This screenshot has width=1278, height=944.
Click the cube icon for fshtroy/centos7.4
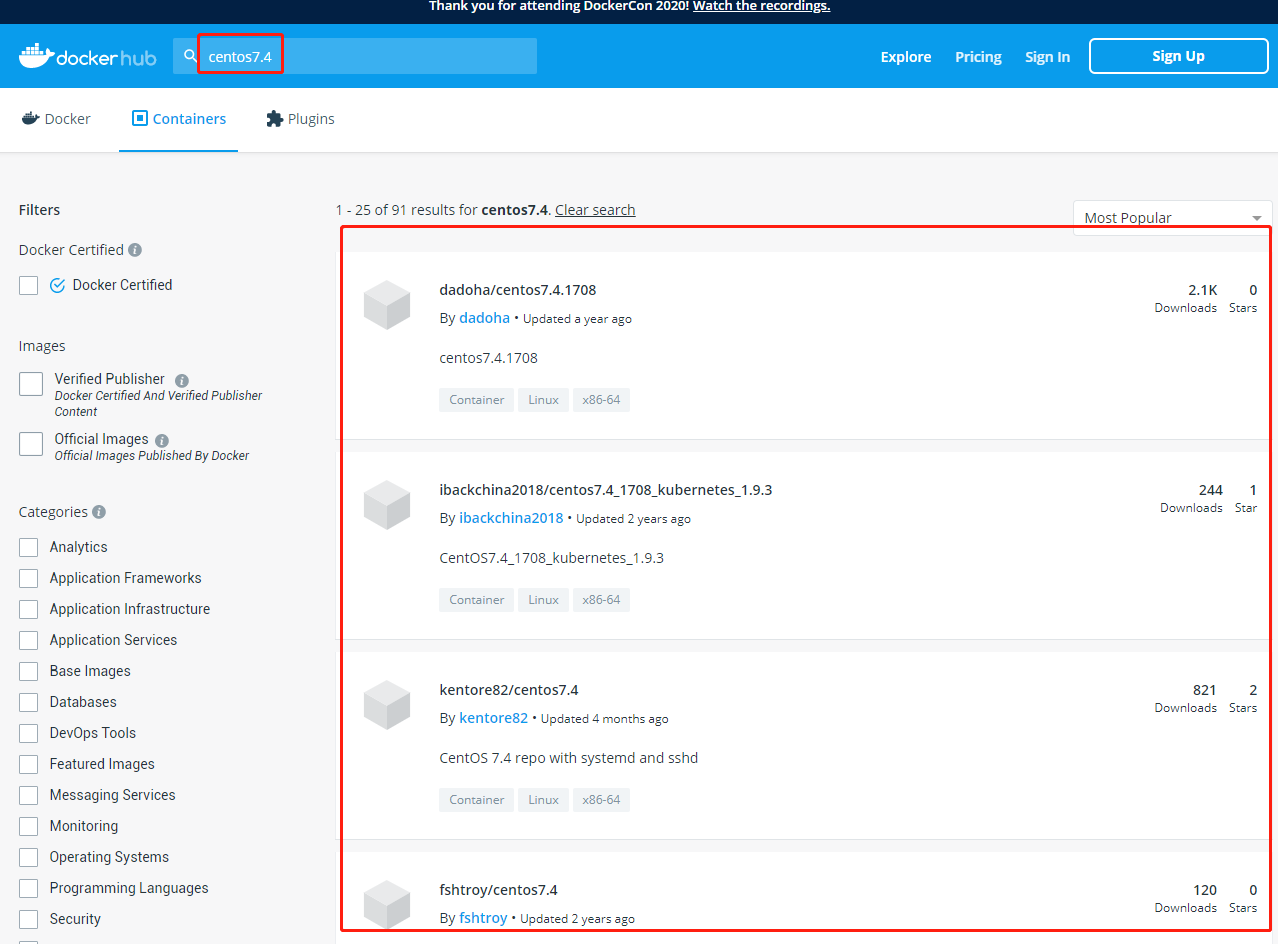pyautogui.click(x=387, y=905)
